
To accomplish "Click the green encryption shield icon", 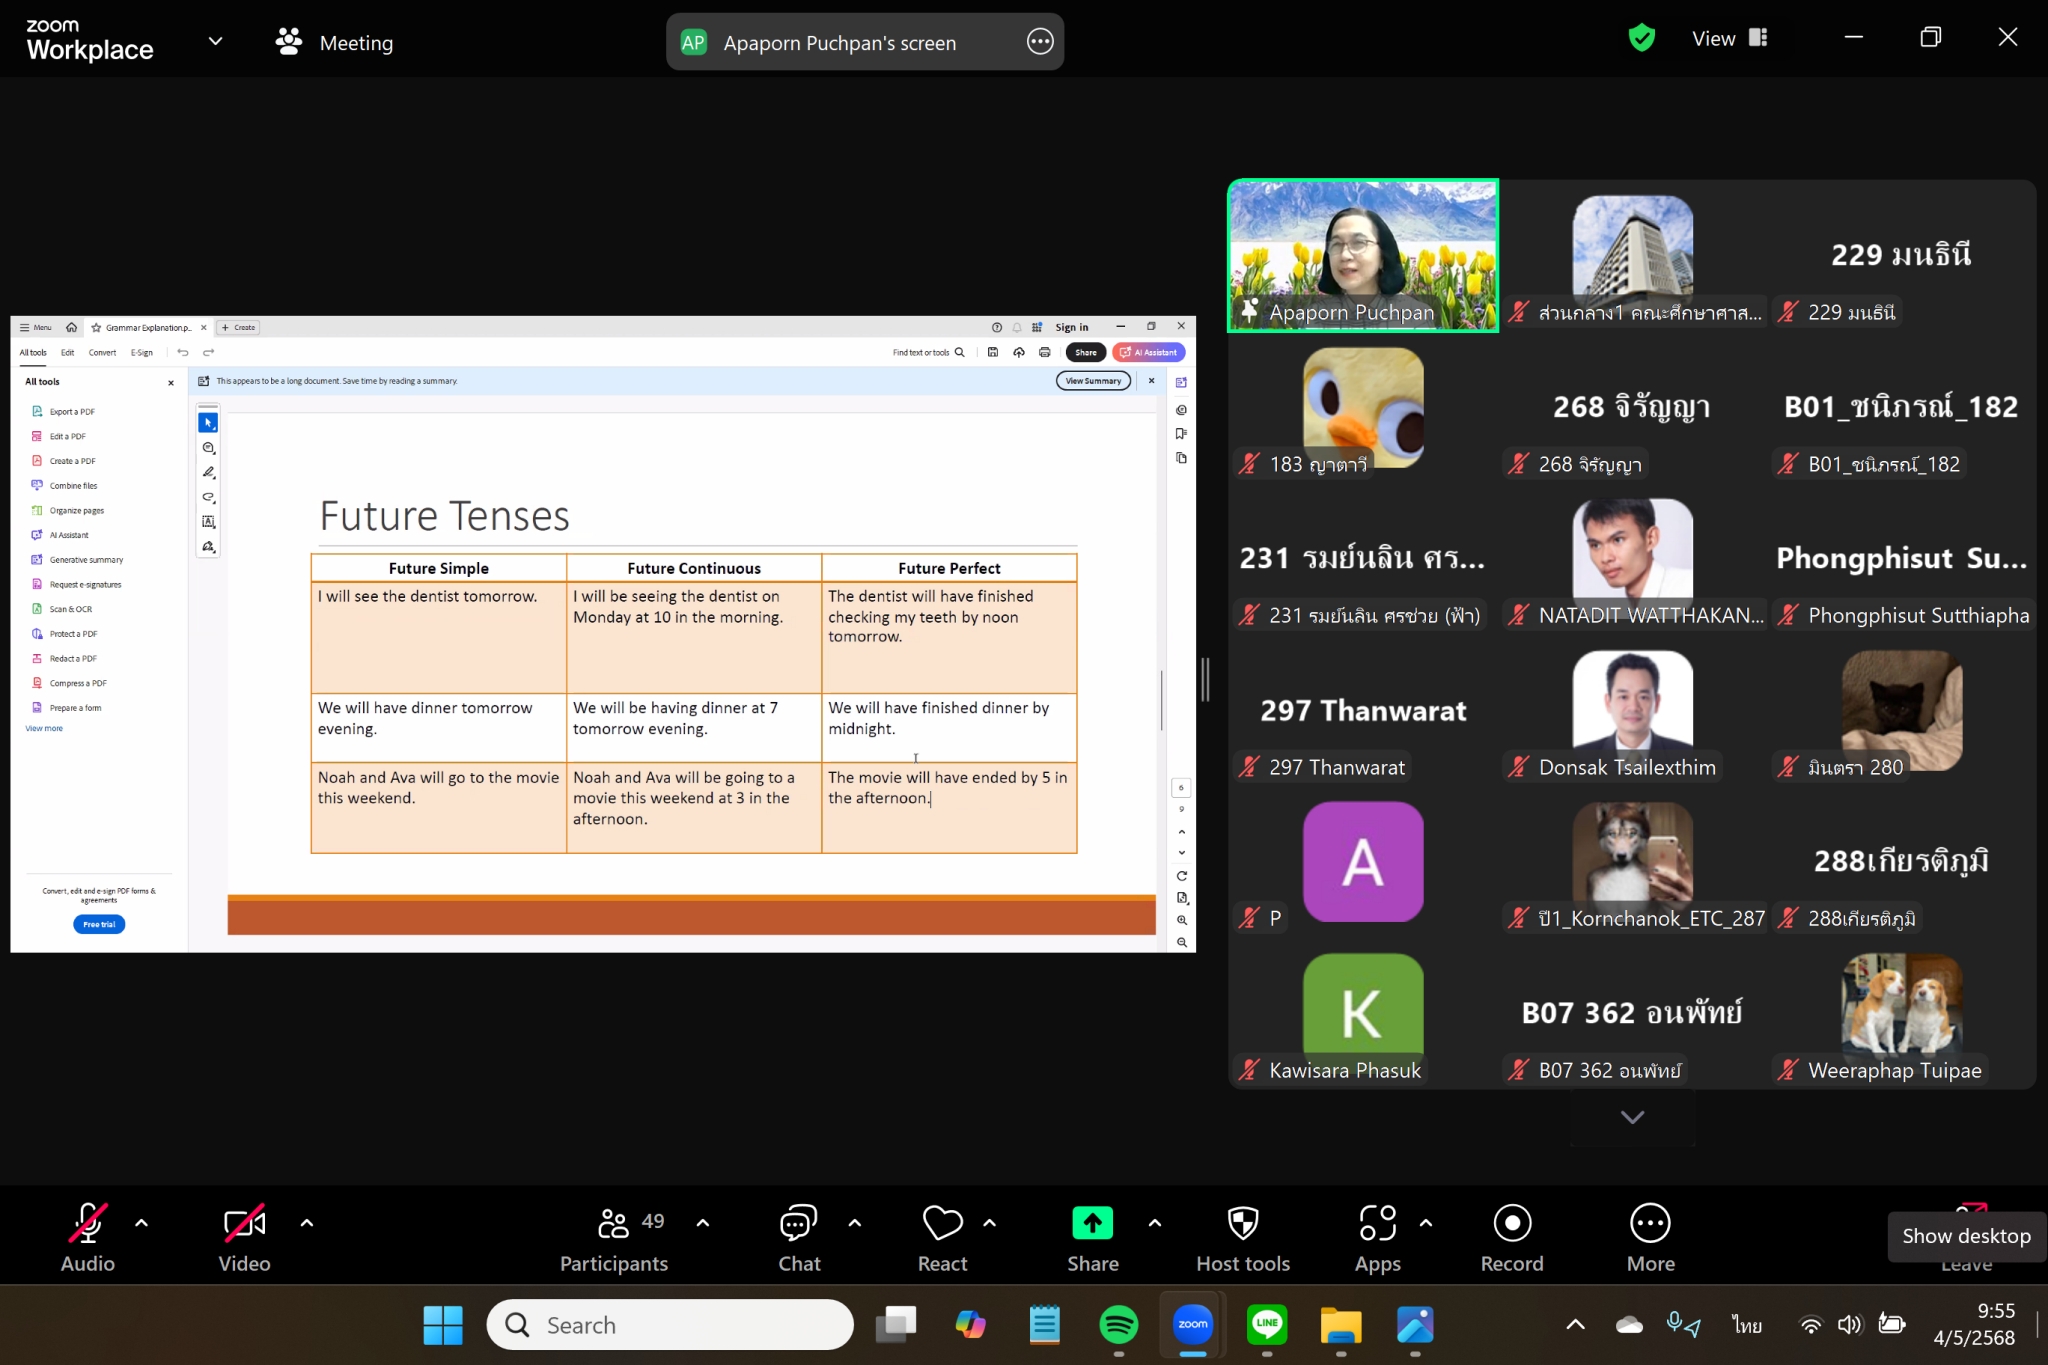I will (1641, 38).
